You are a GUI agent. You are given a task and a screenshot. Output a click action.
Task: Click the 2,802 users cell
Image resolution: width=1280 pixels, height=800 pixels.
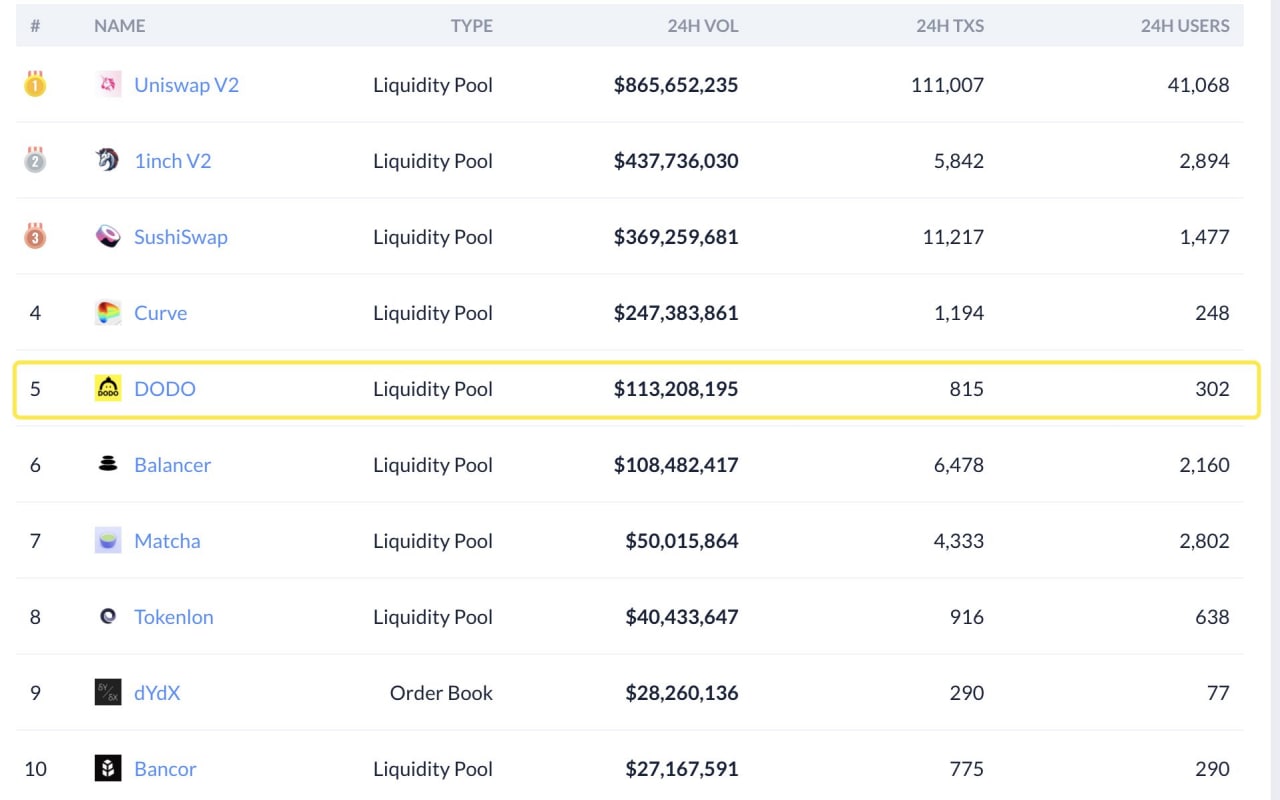[1205, 541]
